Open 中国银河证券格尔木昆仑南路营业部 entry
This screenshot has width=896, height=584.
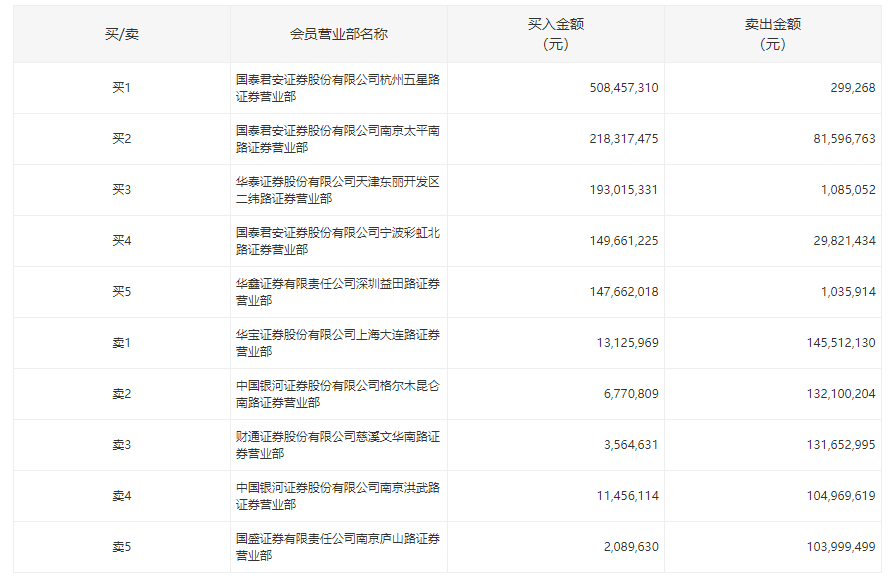click(337, 394)
